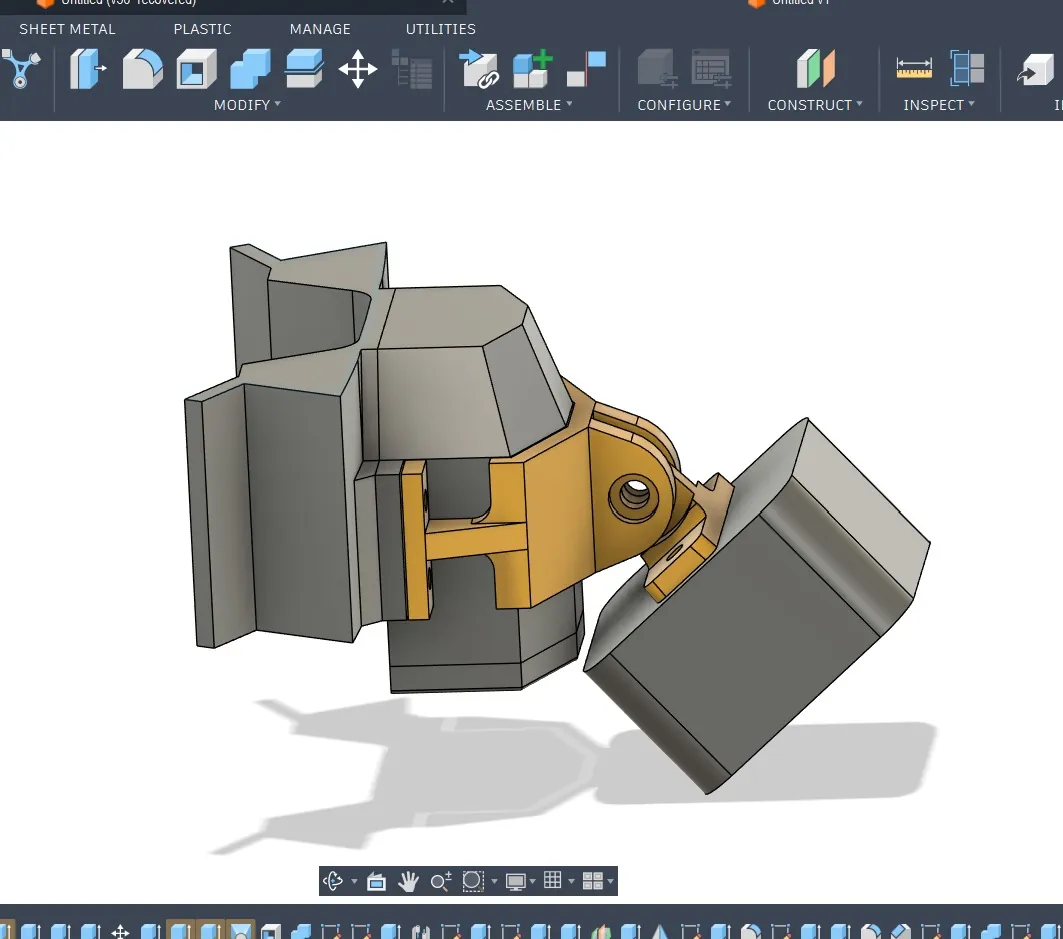Select the construction plane feature in timeline
1063x939 pixels.
(x=601, y=932)
